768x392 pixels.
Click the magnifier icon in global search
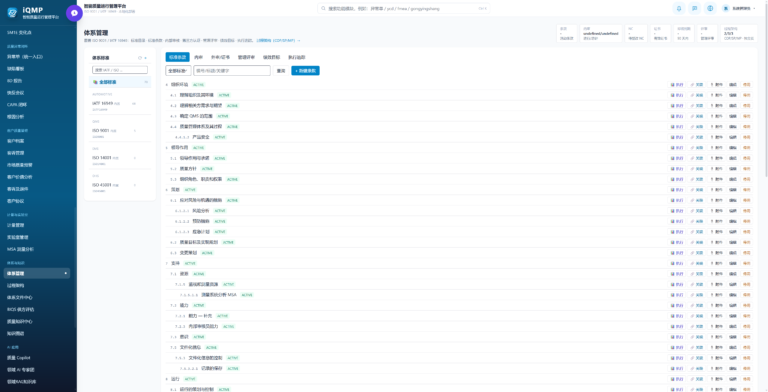point(323,8)
